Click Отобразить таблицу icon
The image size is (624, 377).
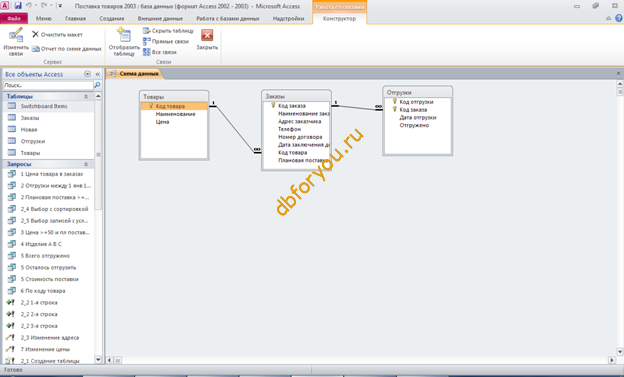(x=124, y=35)
